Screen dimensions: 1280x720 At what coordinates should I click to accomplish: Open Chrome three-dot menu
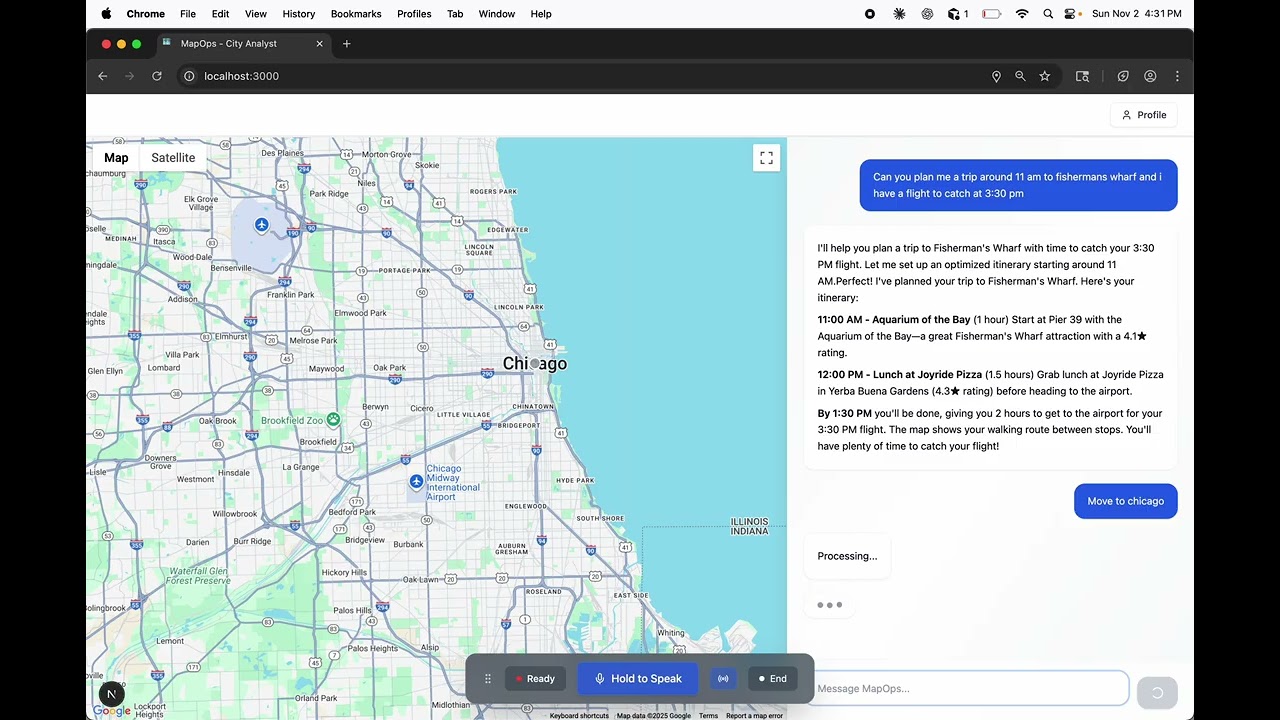click(1177, 76)
